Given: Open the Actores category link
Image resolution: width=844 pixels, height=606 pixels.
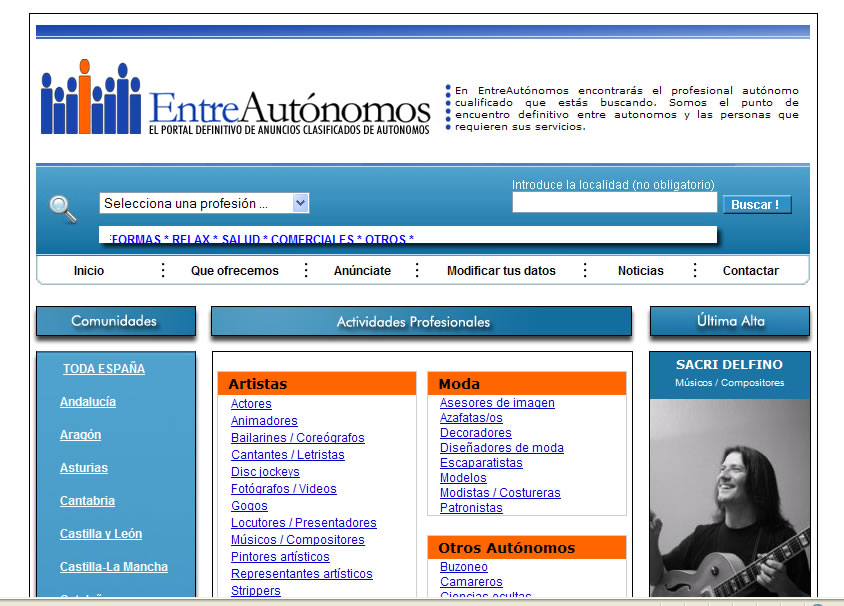Looking at the screenshot, I should point(251,404).
